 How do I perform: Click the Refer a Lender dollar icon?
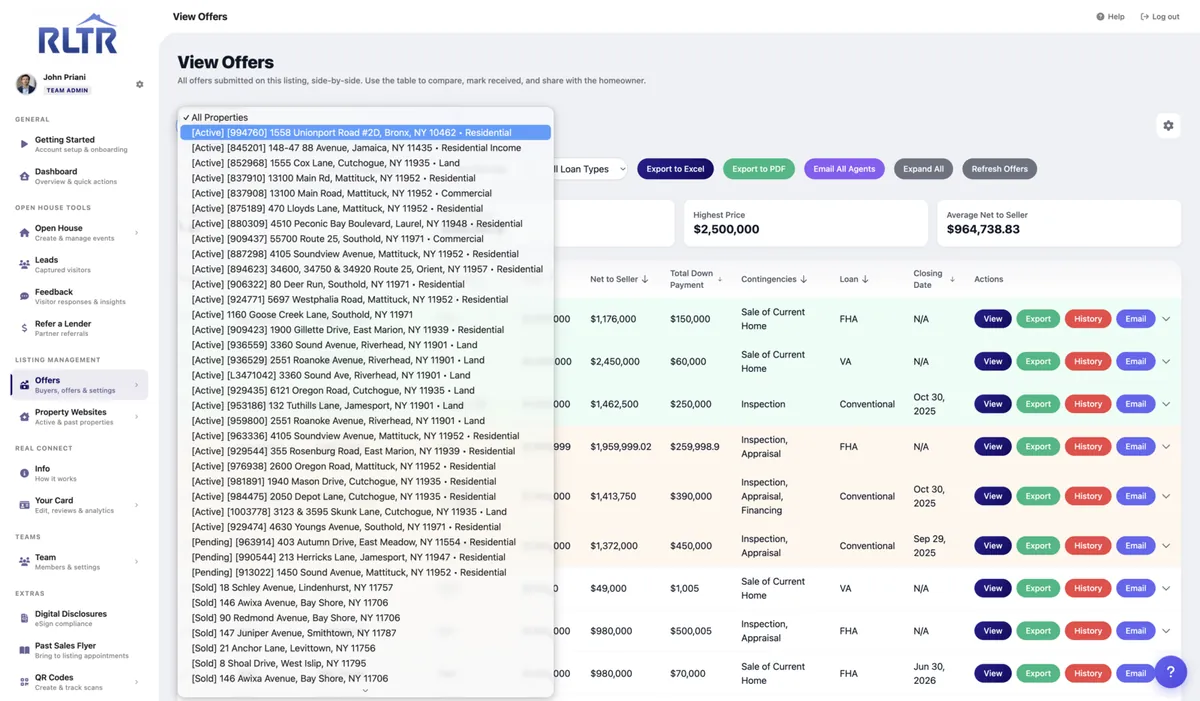[24, 328]
